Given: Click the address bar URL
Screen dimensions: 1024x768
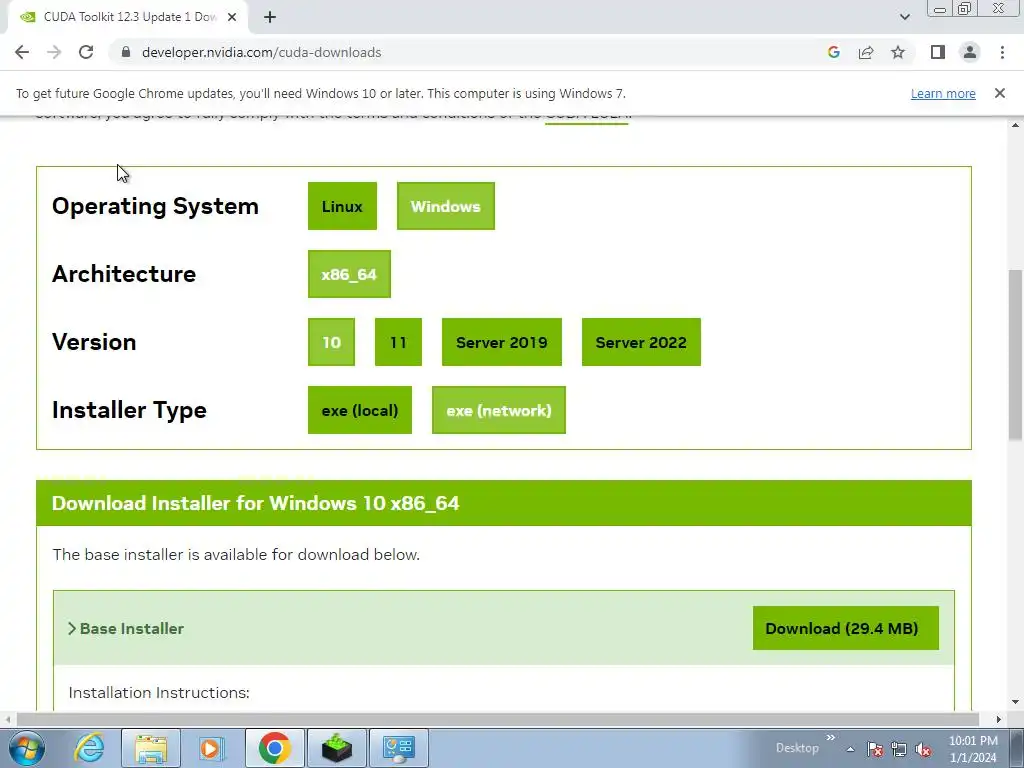Looking at the screenshot, I should point(261,52).
